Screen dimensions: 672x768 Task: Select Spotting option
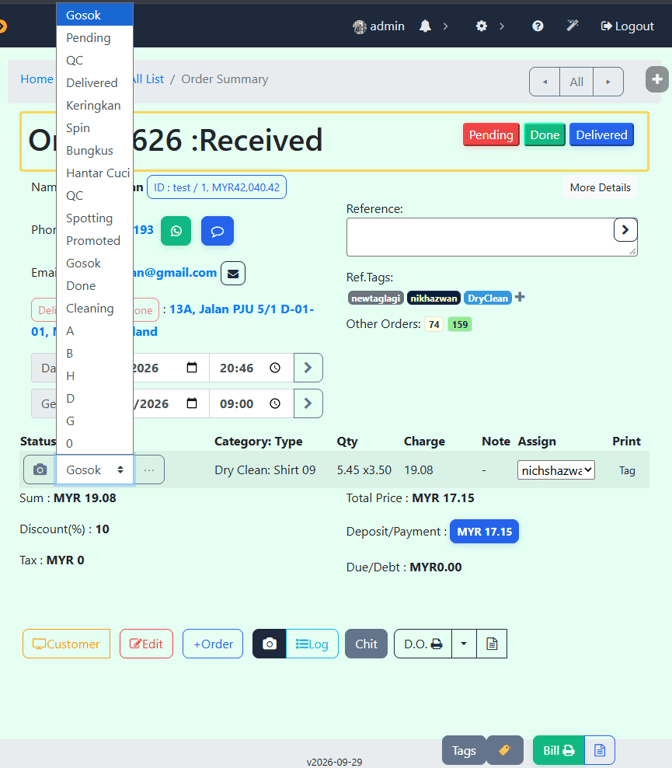[x=95, y=218]
